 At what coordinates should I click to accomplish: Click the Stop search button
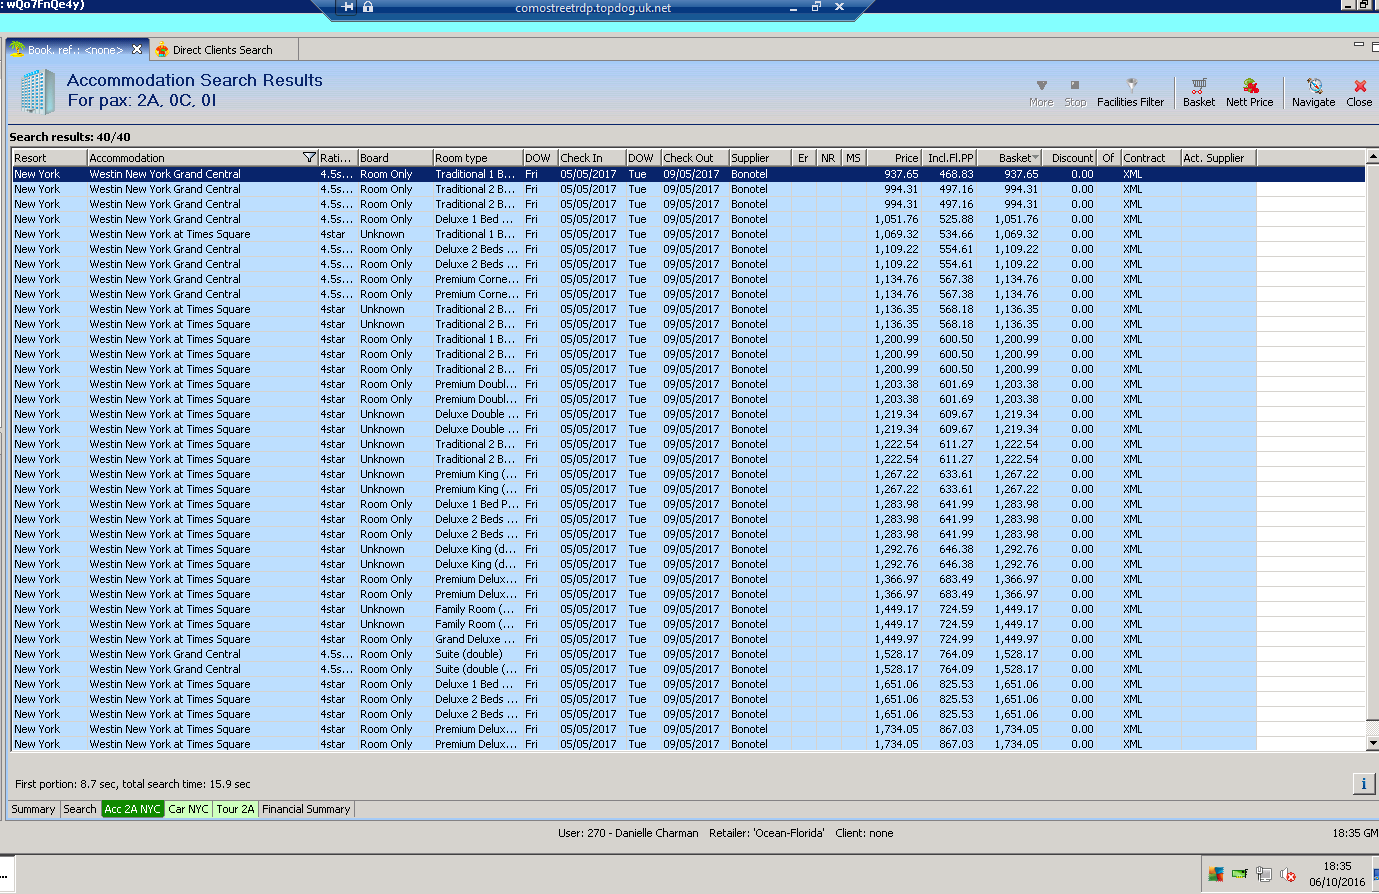[x=1075, y=93]
